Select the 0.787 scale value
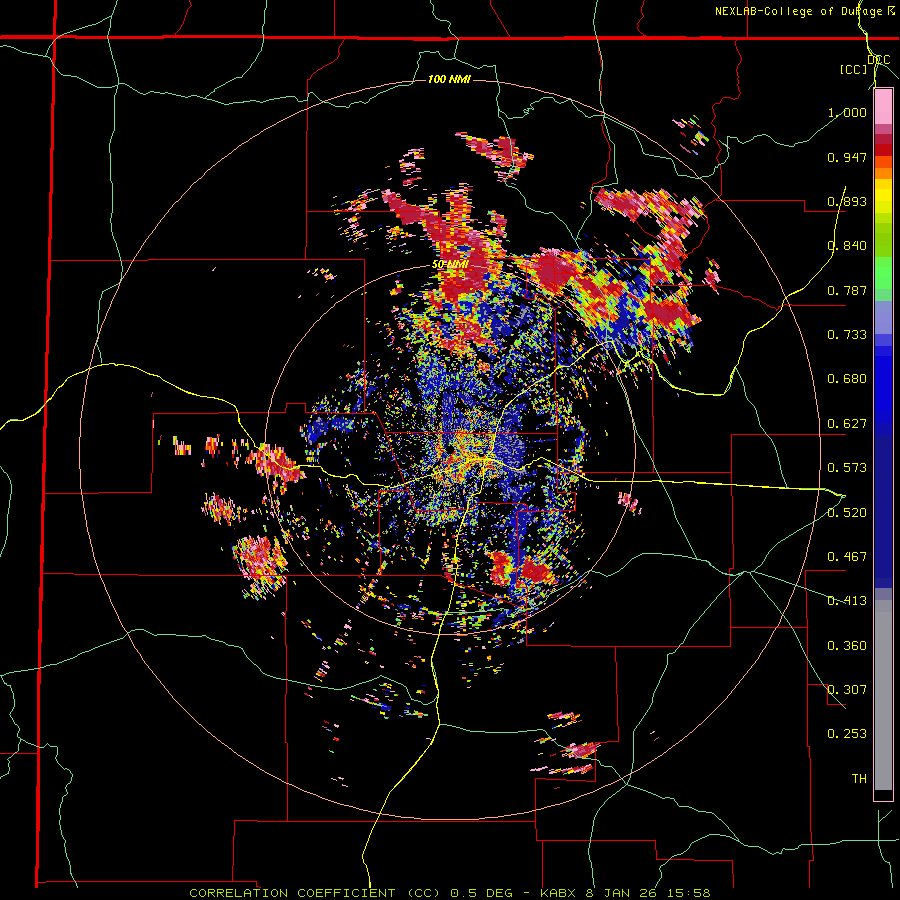The image size is (900, 900). point(847,290)
